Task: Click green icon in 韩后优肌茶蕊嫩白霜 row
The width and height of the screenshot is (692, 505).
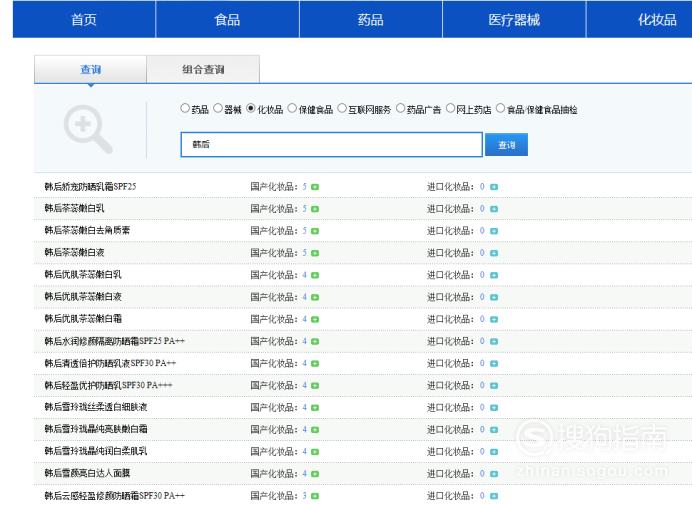Action: (x=315, y=320)
